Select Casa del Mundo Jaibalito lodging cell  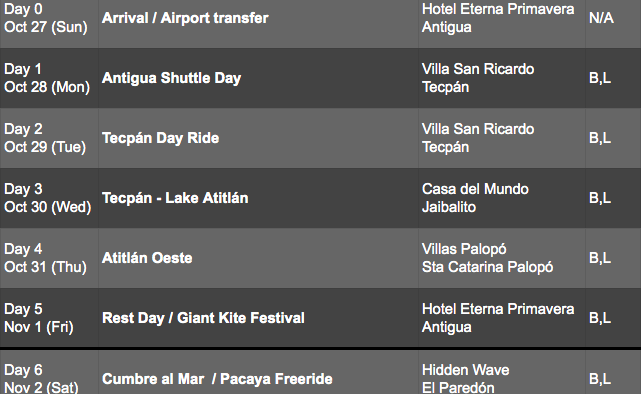pos(502,198)
